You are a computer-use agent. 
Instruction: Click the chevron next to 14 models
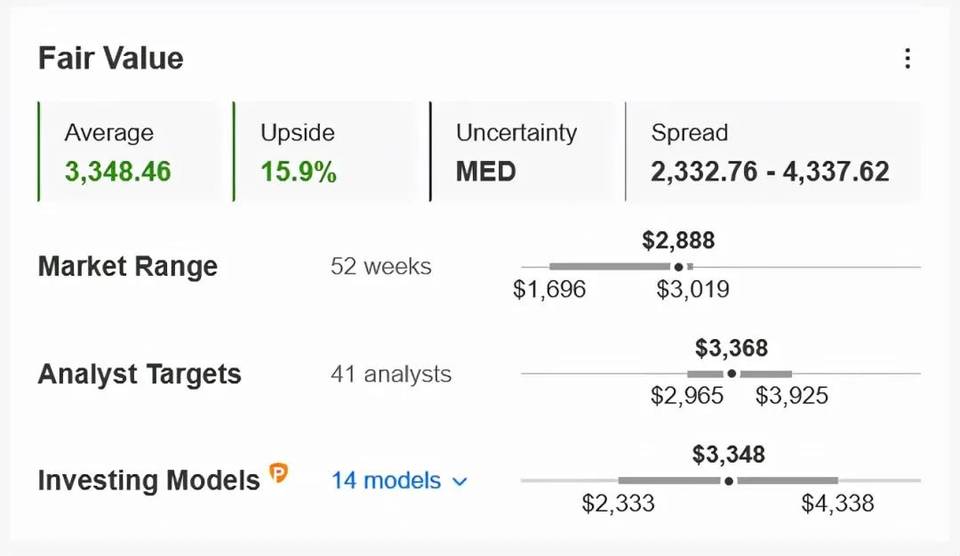(x=460, y=482)
